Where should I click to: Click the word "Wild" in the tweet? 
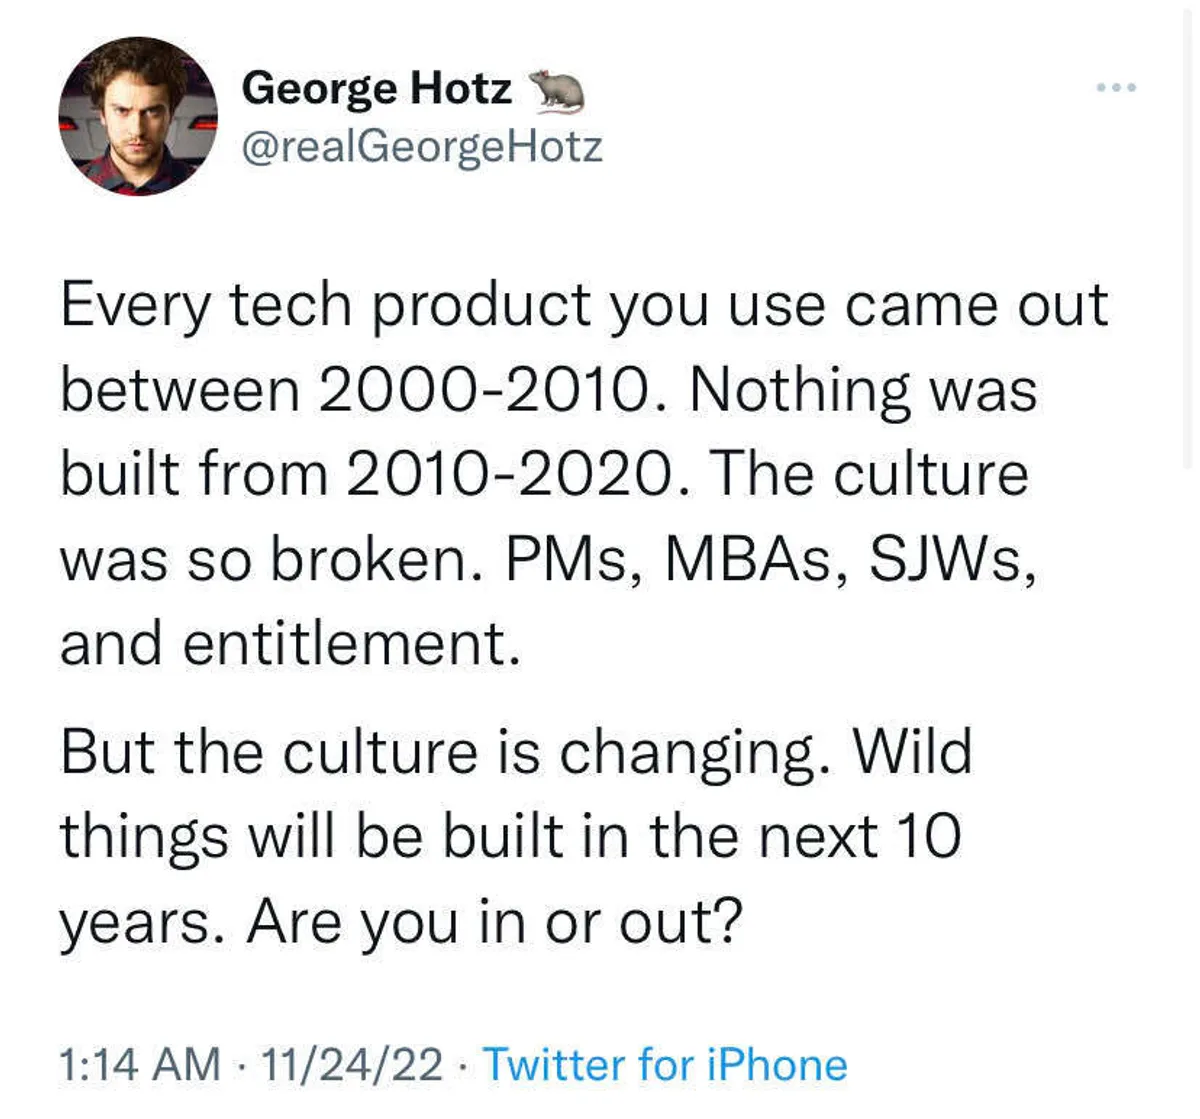913,752
